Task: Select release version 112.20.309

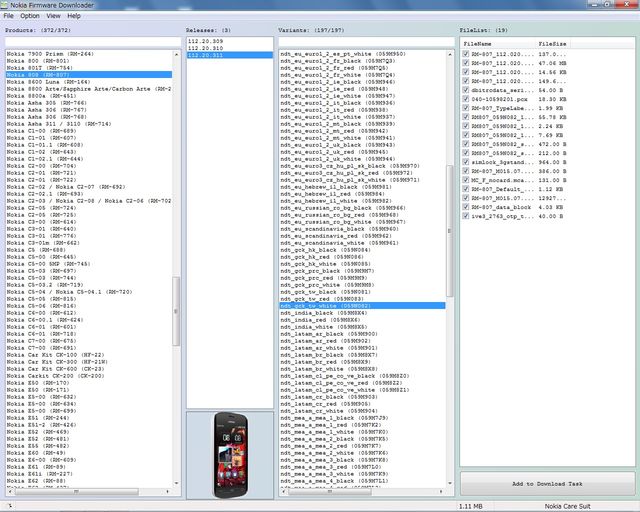Action: click(204, 41)
